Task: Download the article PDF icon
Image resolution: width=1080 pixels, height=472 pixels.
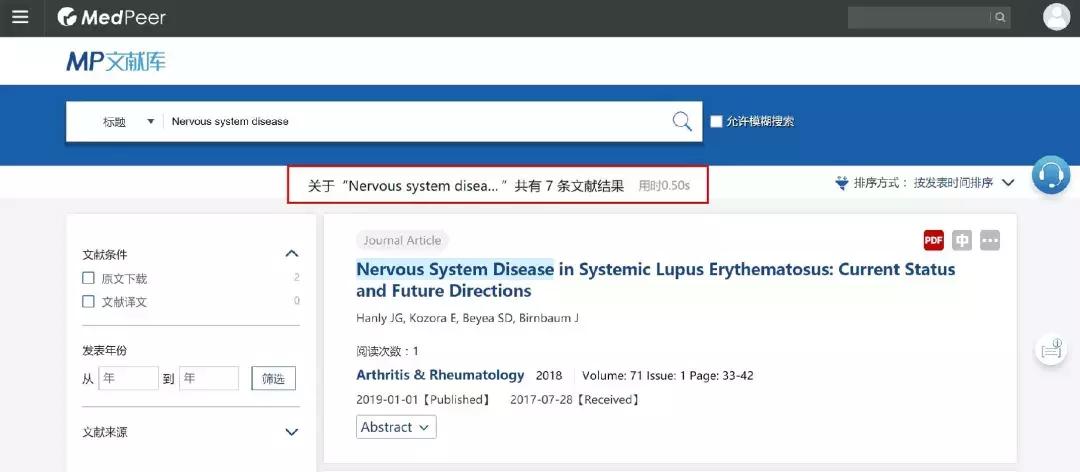Action: [x=933, y=240]
